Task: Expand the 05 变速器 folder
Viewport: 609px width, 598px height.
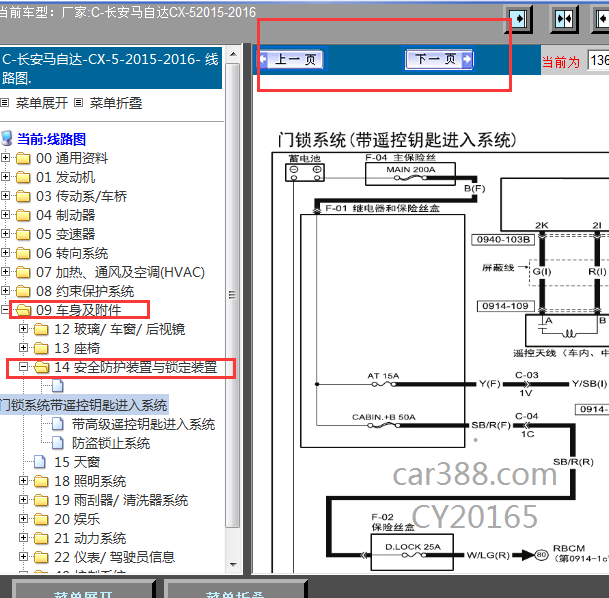Action: pyautogui.click(x=5, y=233)
